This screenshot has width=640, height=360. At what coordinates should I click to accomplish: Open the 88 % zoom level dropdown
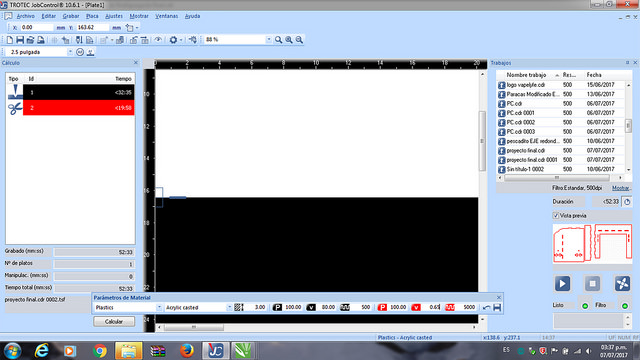tap(269, 40)
